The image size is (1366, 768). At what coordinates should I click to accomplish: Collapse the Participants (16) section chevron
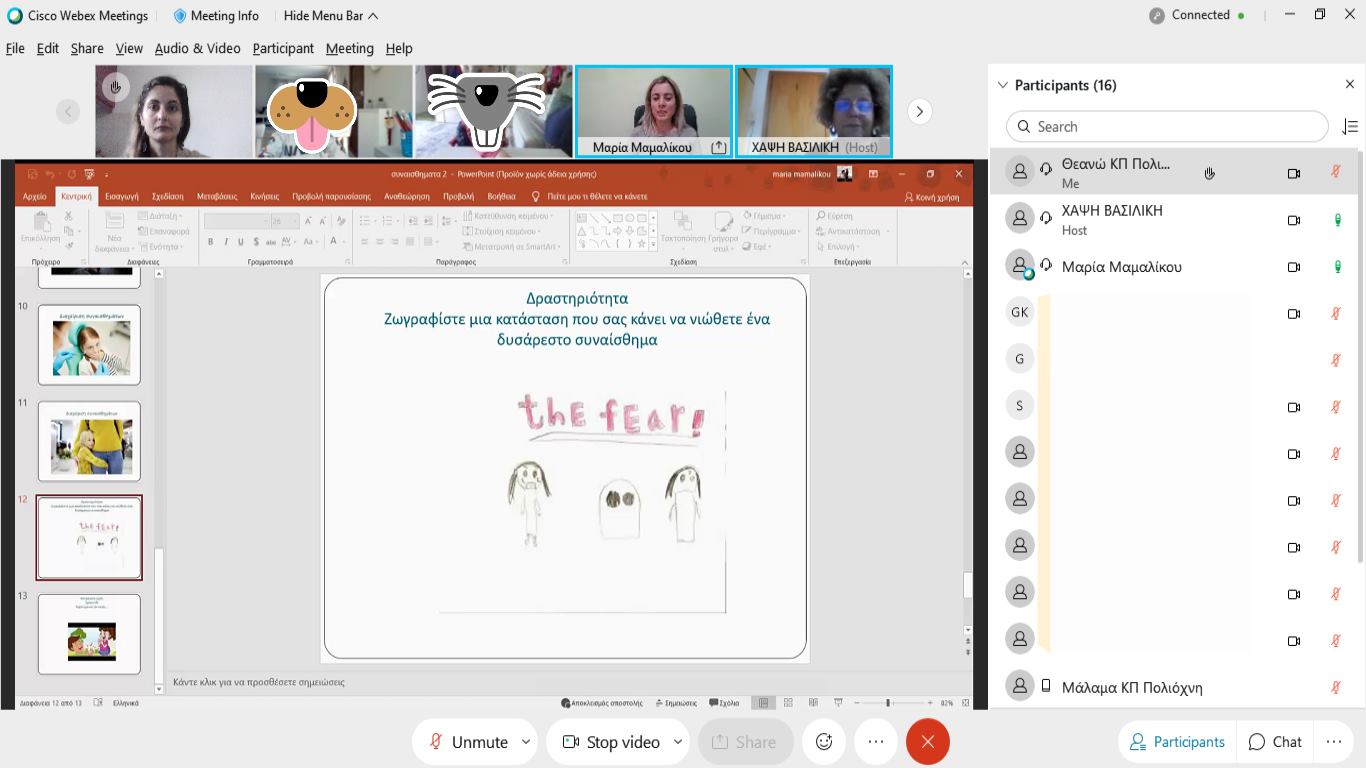point(1003,85)
